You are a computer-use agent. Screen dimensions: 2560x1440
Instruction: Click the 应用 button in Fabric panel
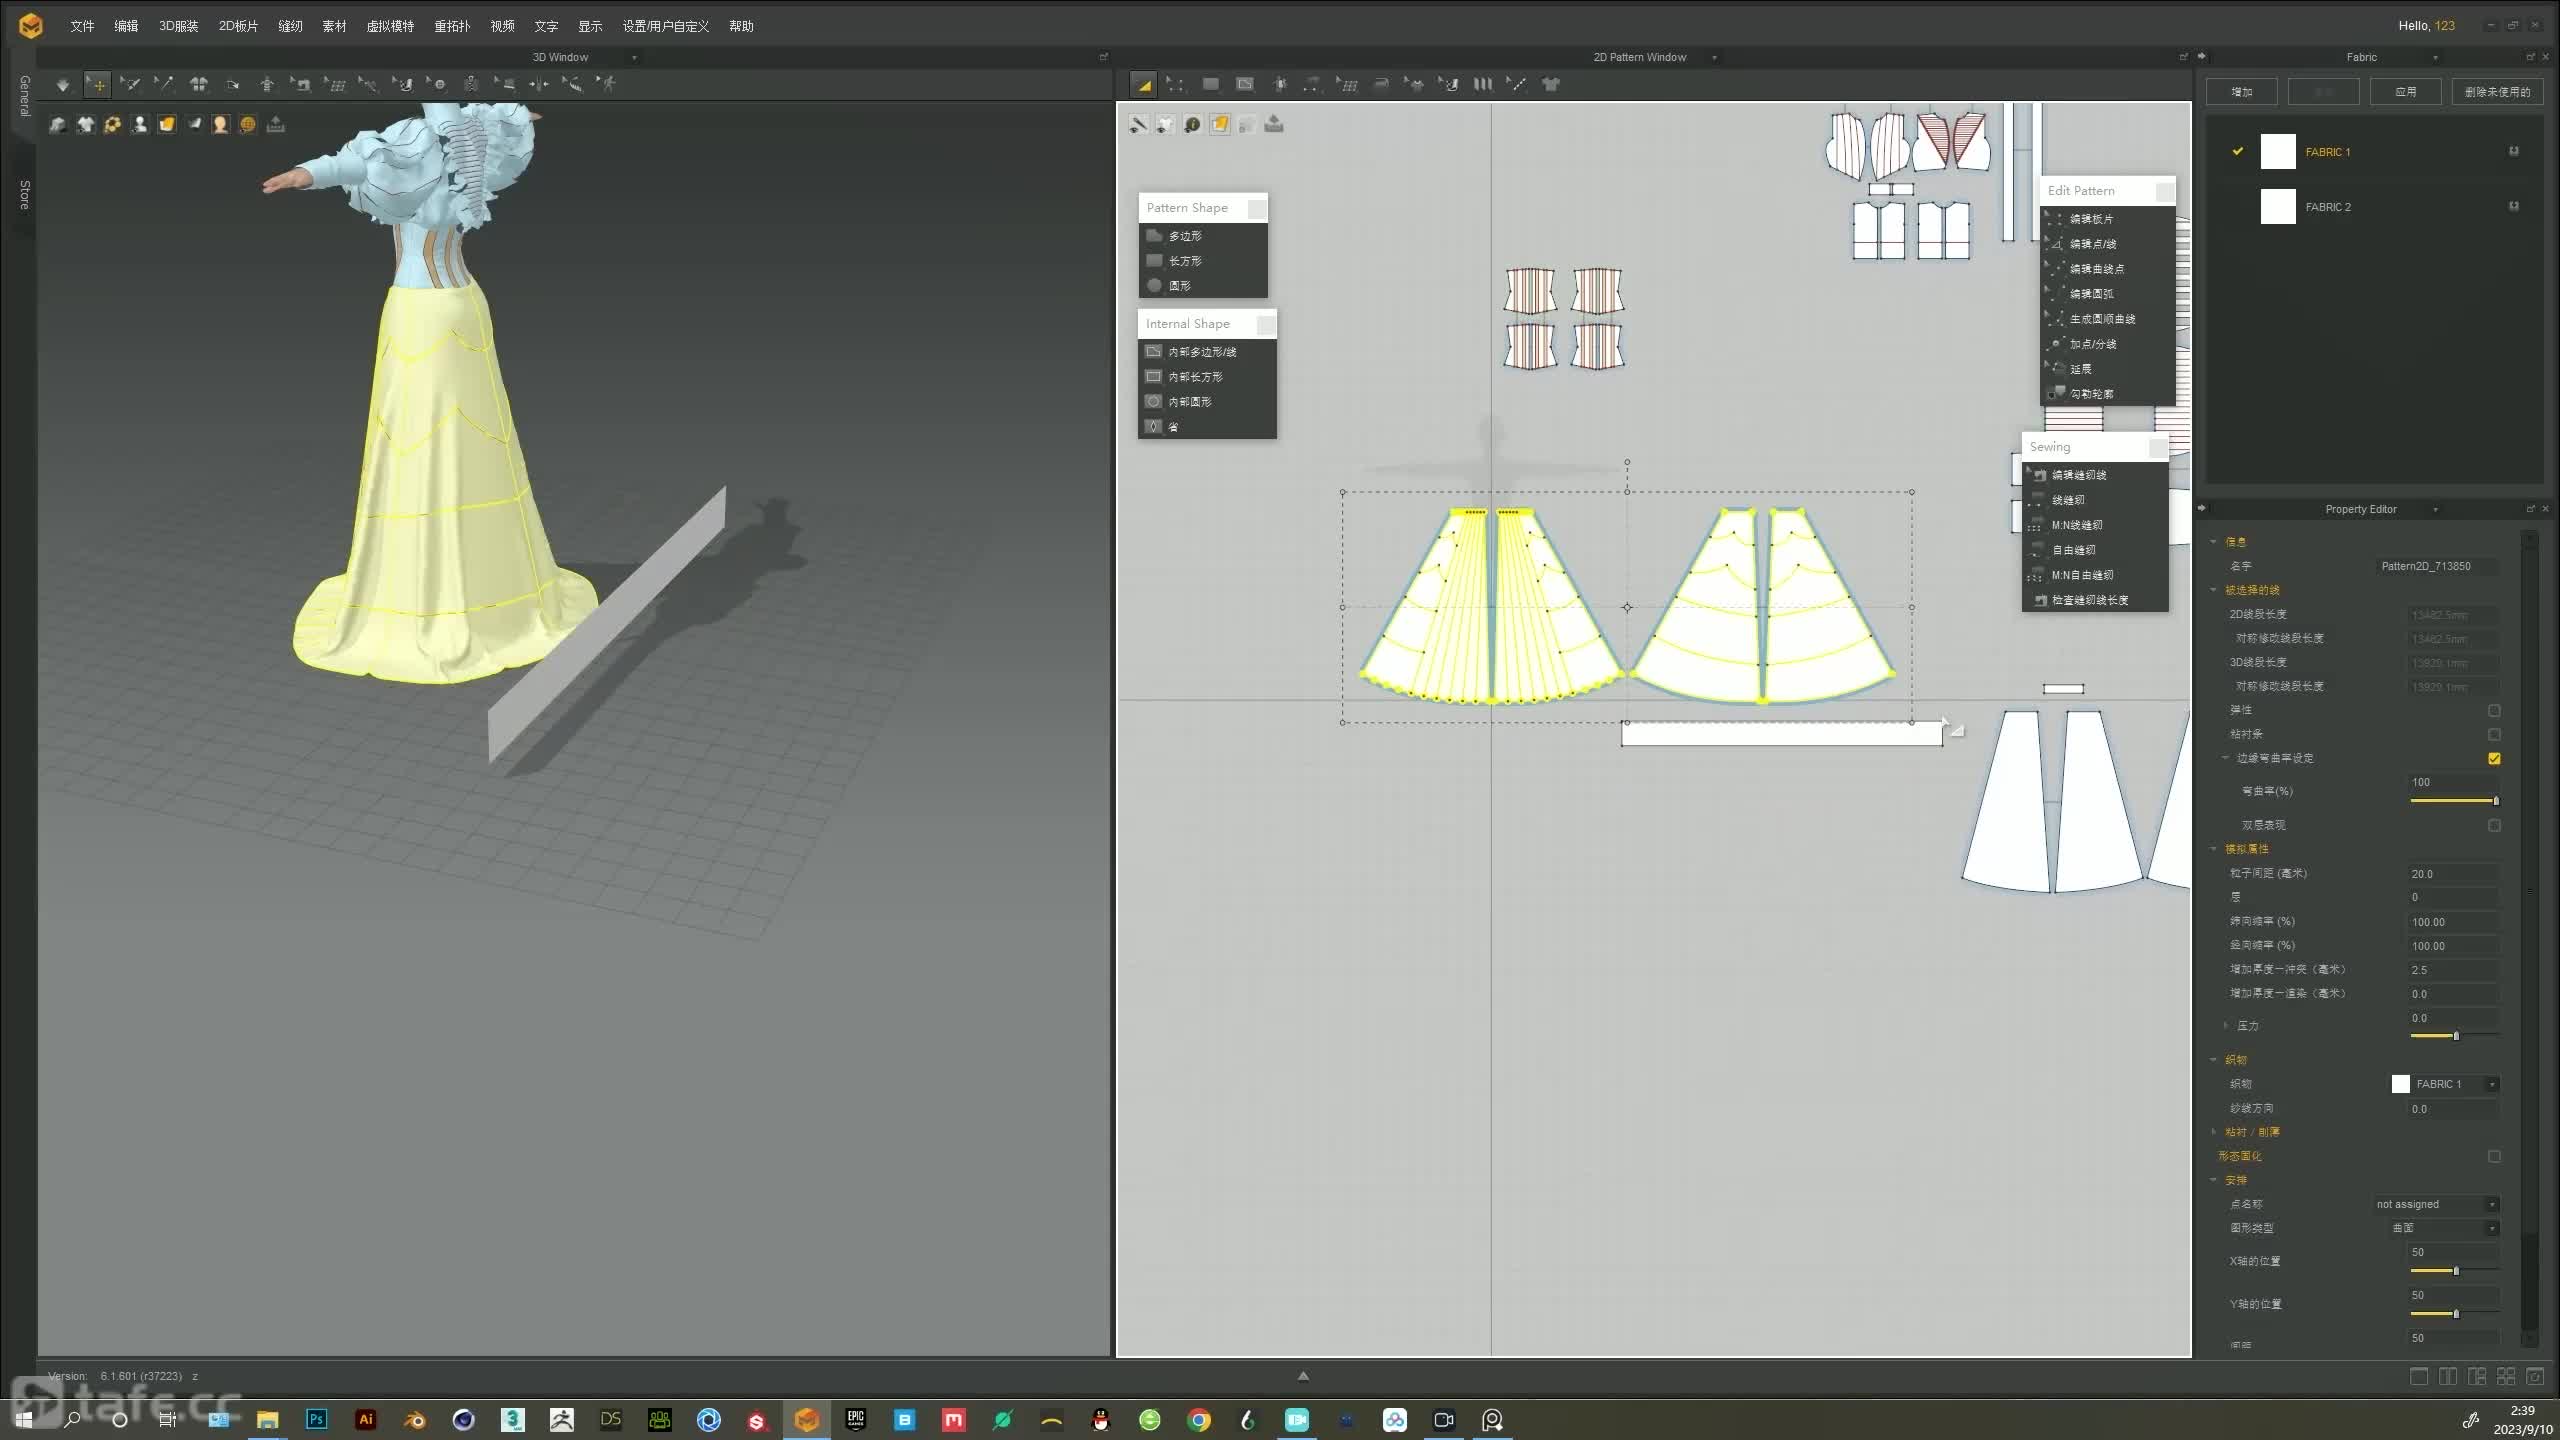coord(2406,92)
